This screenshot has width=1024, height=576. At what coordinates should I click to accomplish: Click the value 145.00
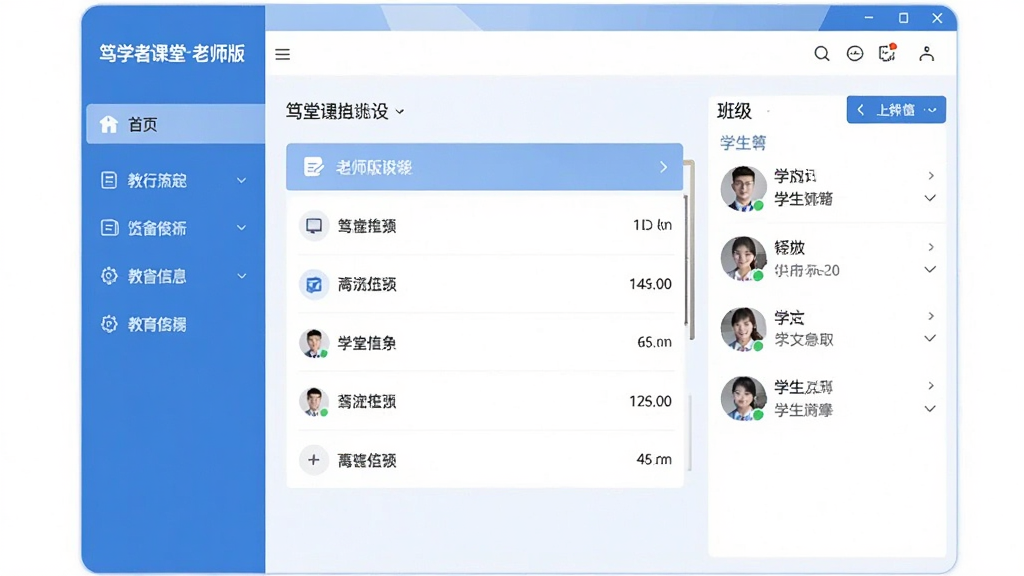tap(650, 284)
